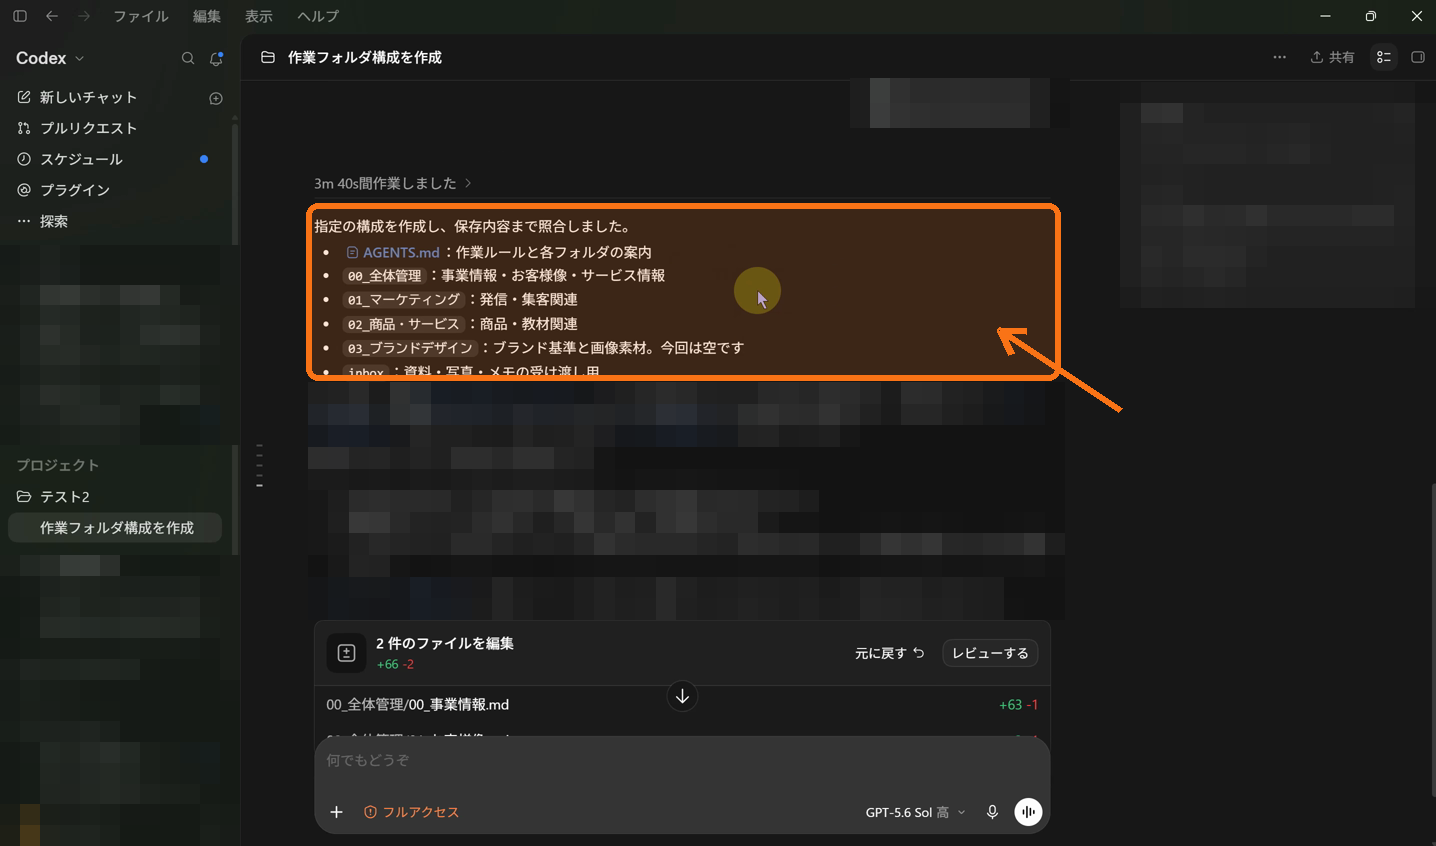
Task: Open the 編集 menu
Action: pos(207,16)
